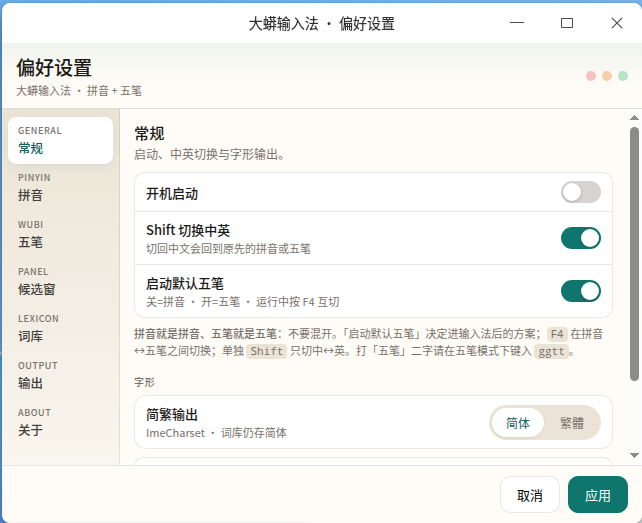Click subtitle 大蟒输入法 · 拼音 + 五笔
This screenshot has height=523, width=642.
point(79,91)
